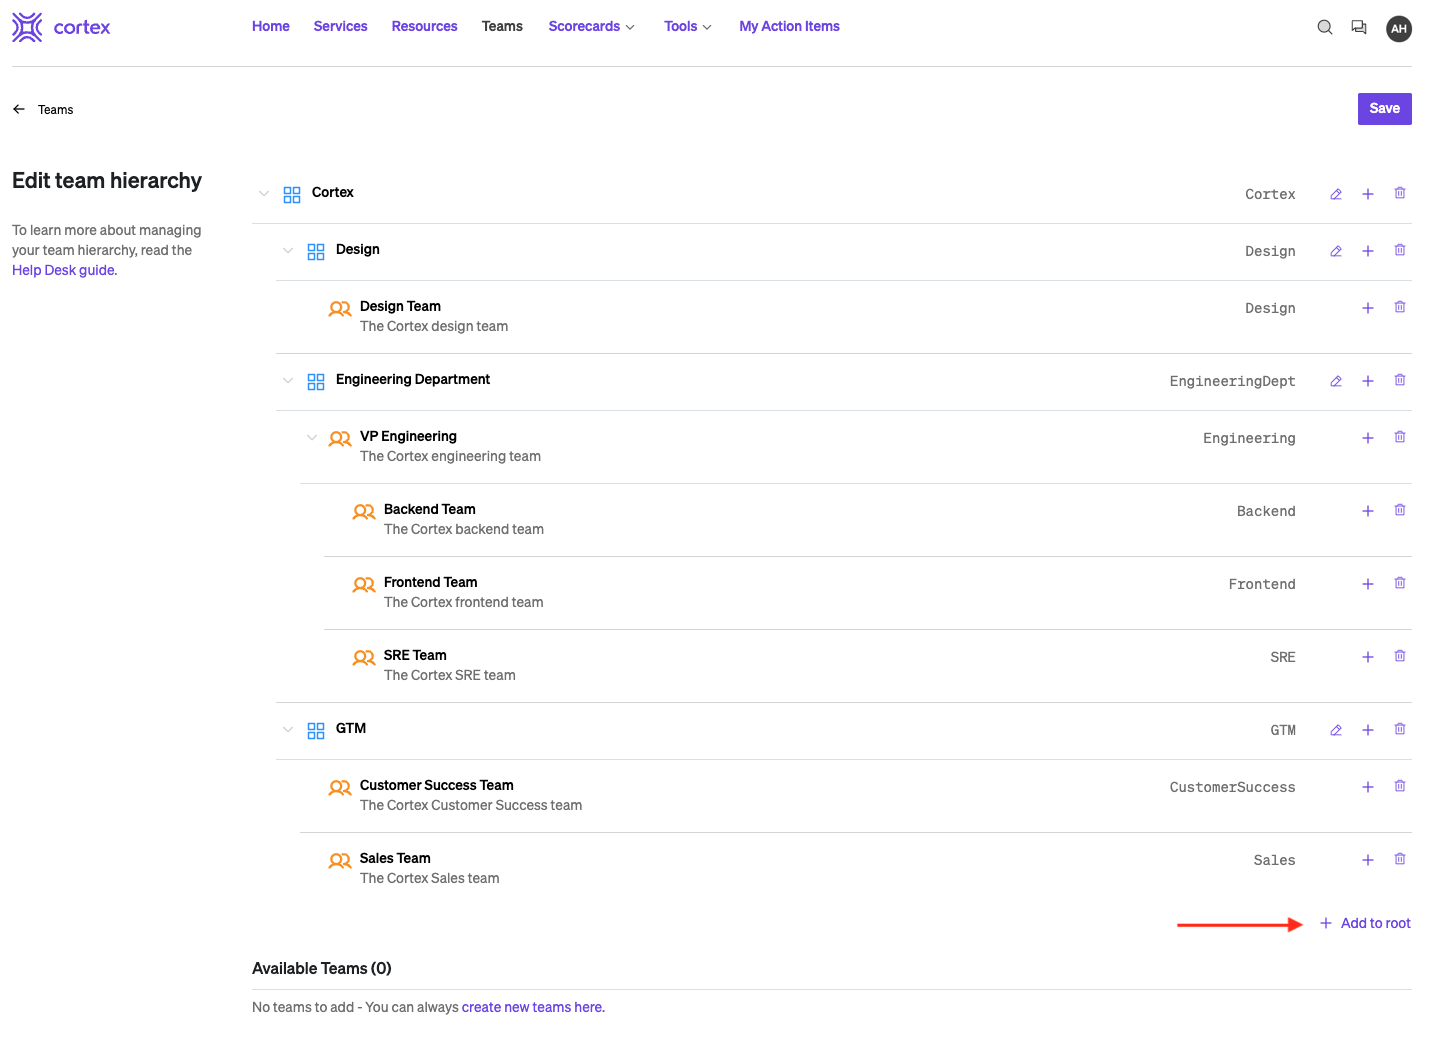Click Add to root
1448x1047 pixels.
tap(1365, 923)
